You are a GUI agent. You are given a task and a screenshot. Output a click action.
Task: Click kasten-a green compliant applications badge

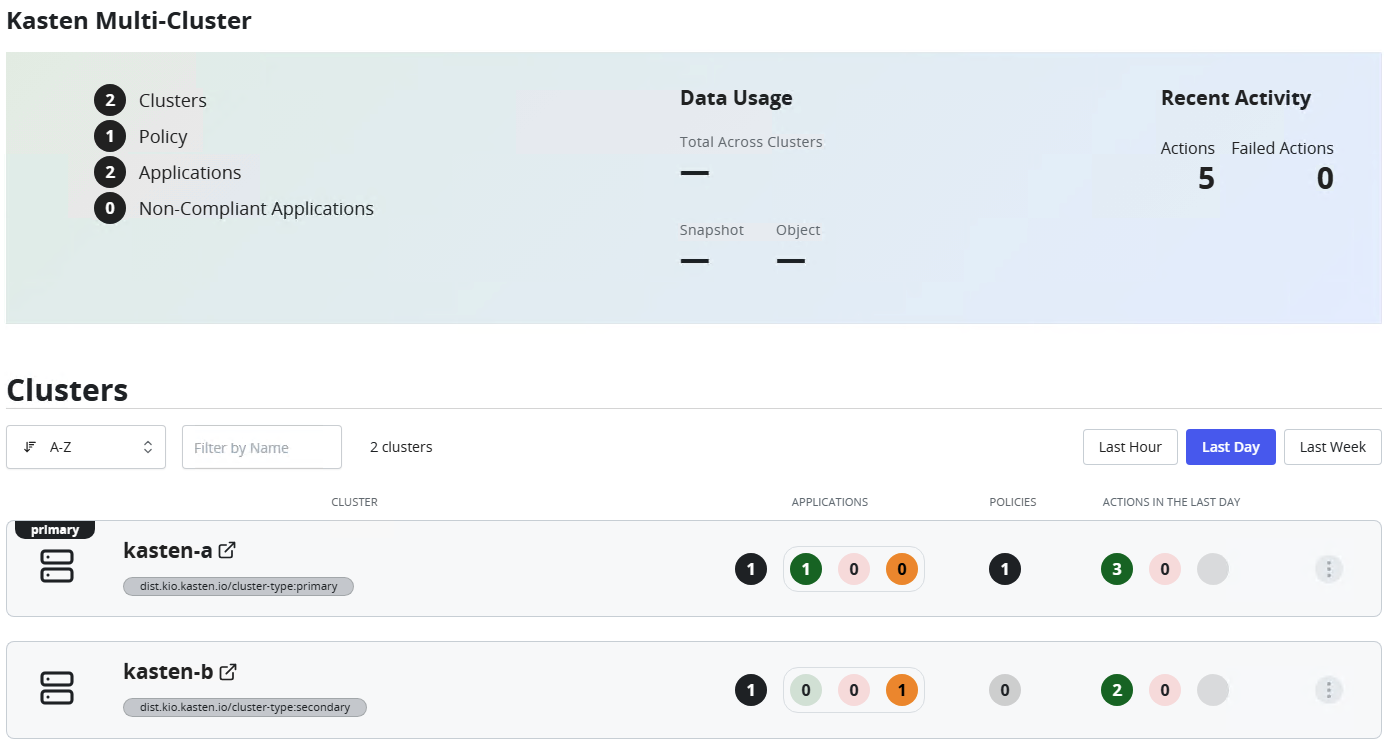pyautogui.click(x=805, y=569)
